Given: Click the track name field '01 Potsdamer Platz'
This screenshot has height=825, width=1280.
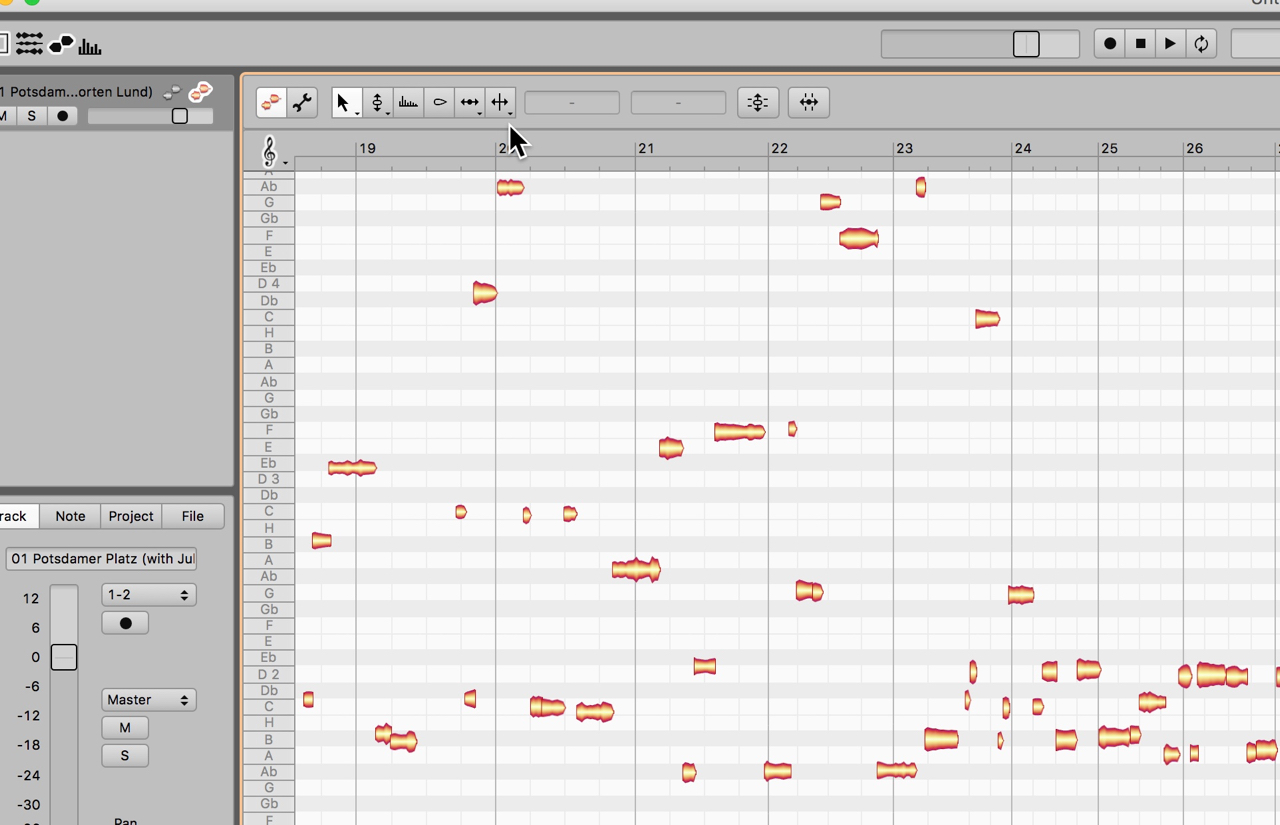Looking at the screenshot, I should pyautogui.click(x=101, y=559).
